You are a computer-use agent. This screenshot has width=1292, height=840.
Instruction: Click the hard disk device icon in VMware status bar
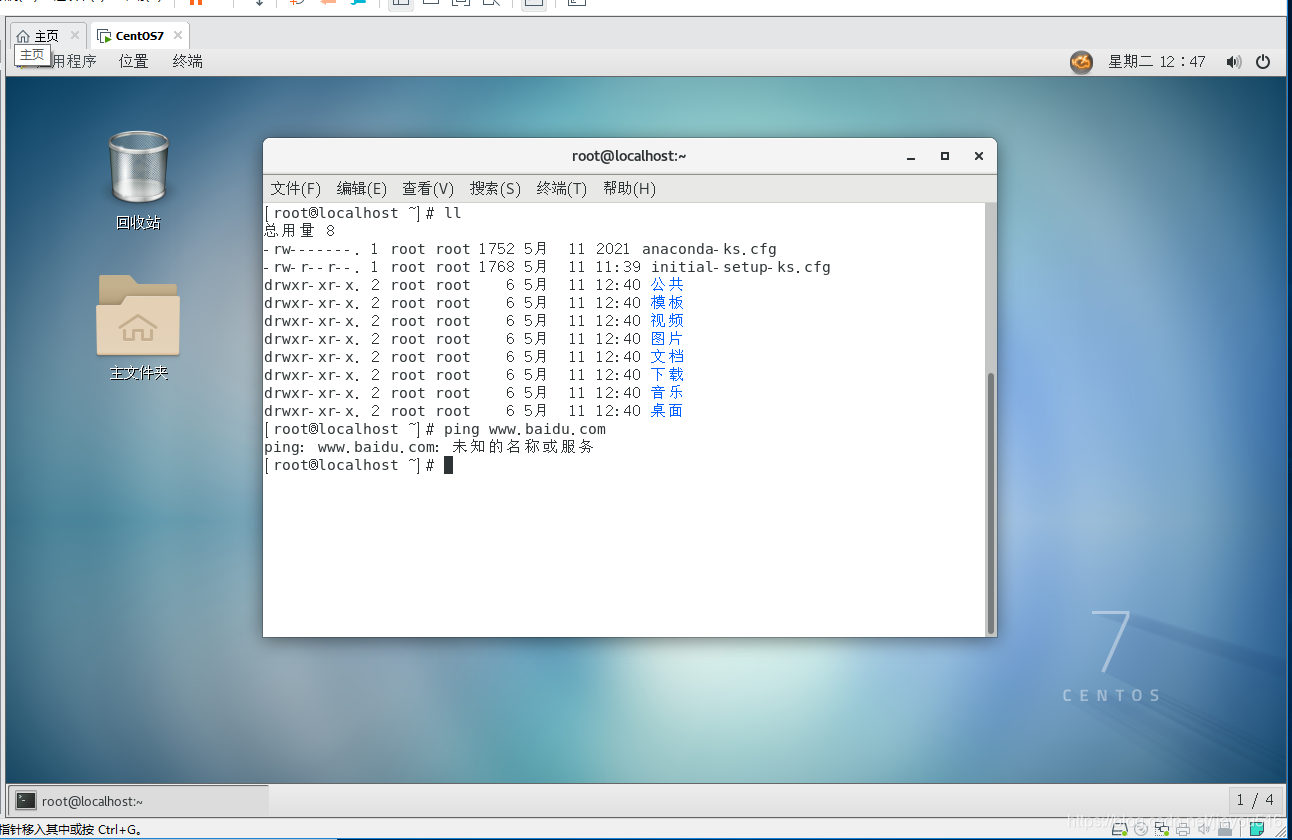coord(1120,829)
